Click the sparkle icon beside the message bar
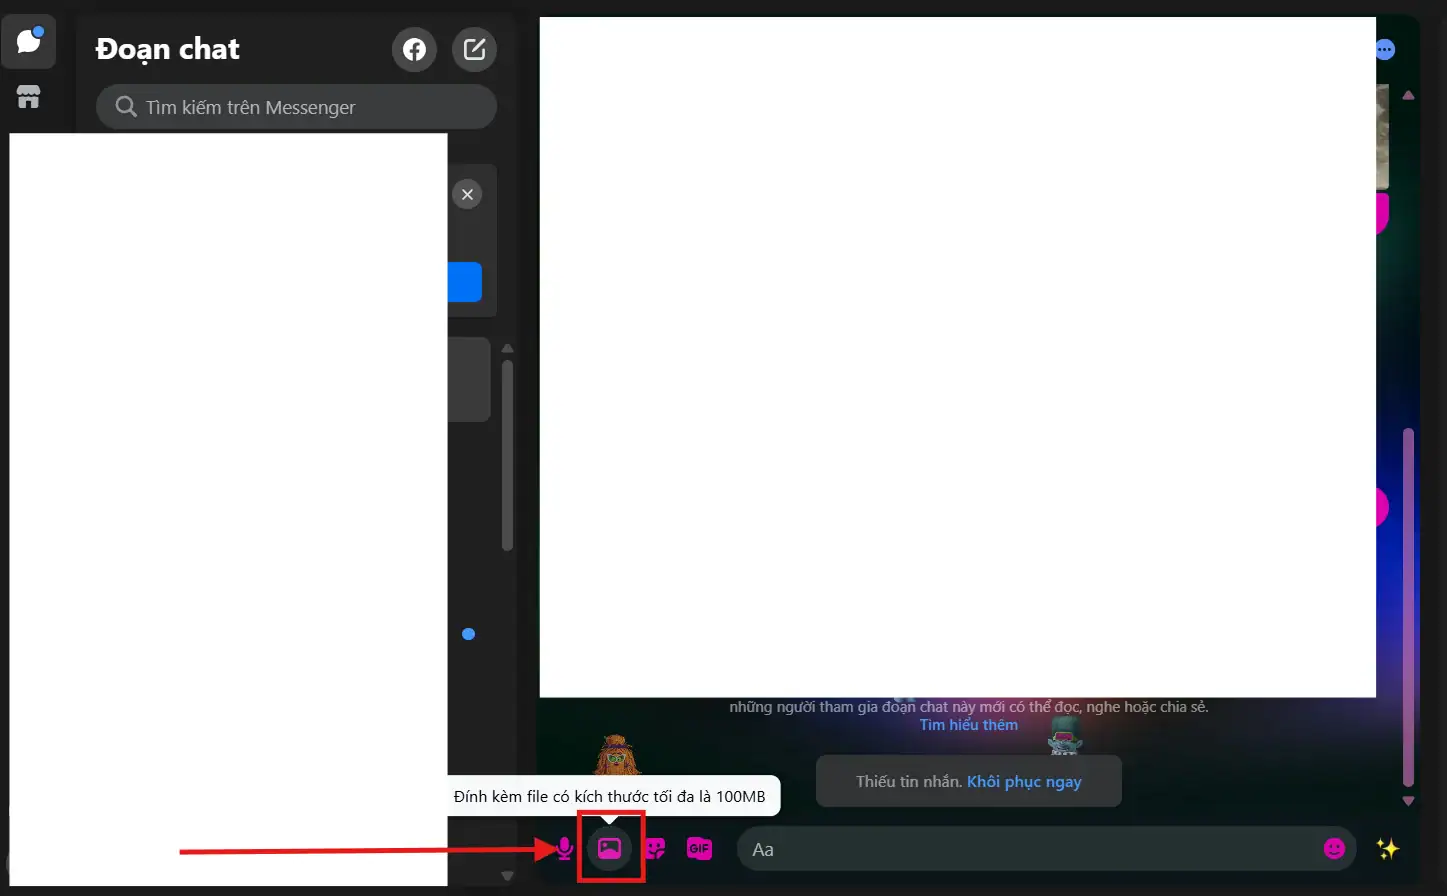Screen dimensions: 1447x896 coord(1388,848)
